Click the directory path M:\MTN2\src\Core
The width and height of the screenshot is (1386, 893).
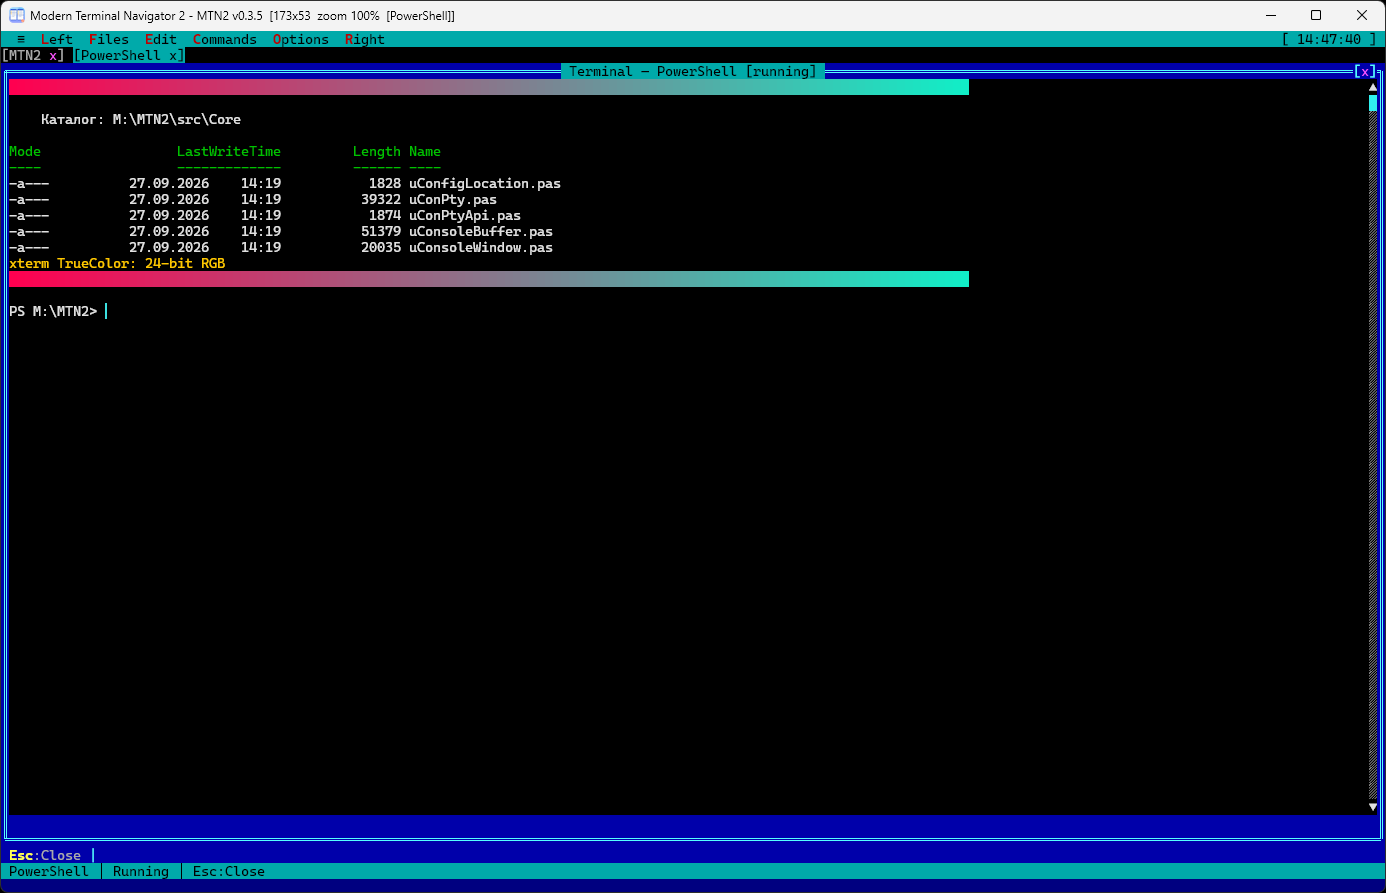[177, 119]
